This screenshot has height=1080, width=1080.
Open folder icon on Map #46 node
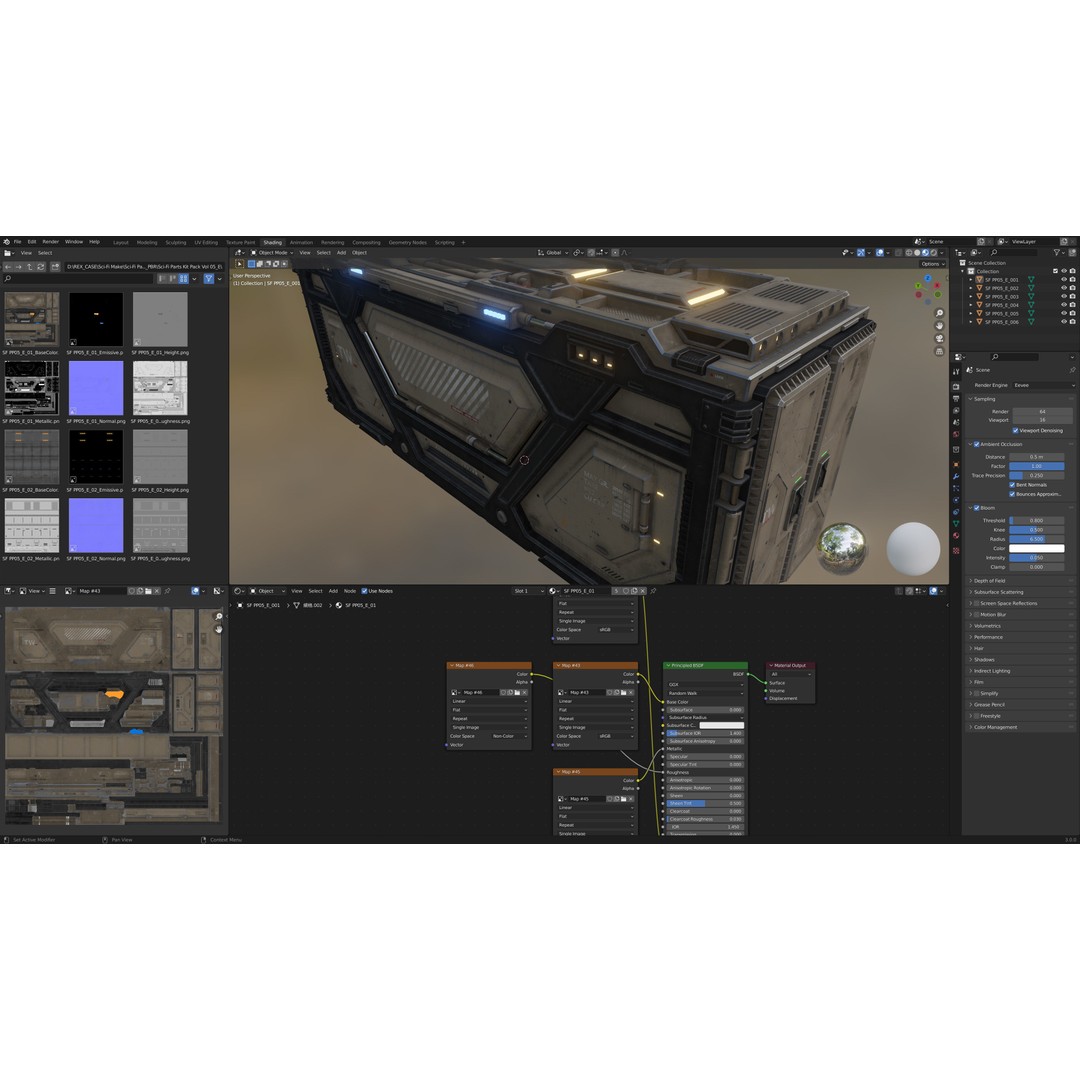(x=517, y=692)
